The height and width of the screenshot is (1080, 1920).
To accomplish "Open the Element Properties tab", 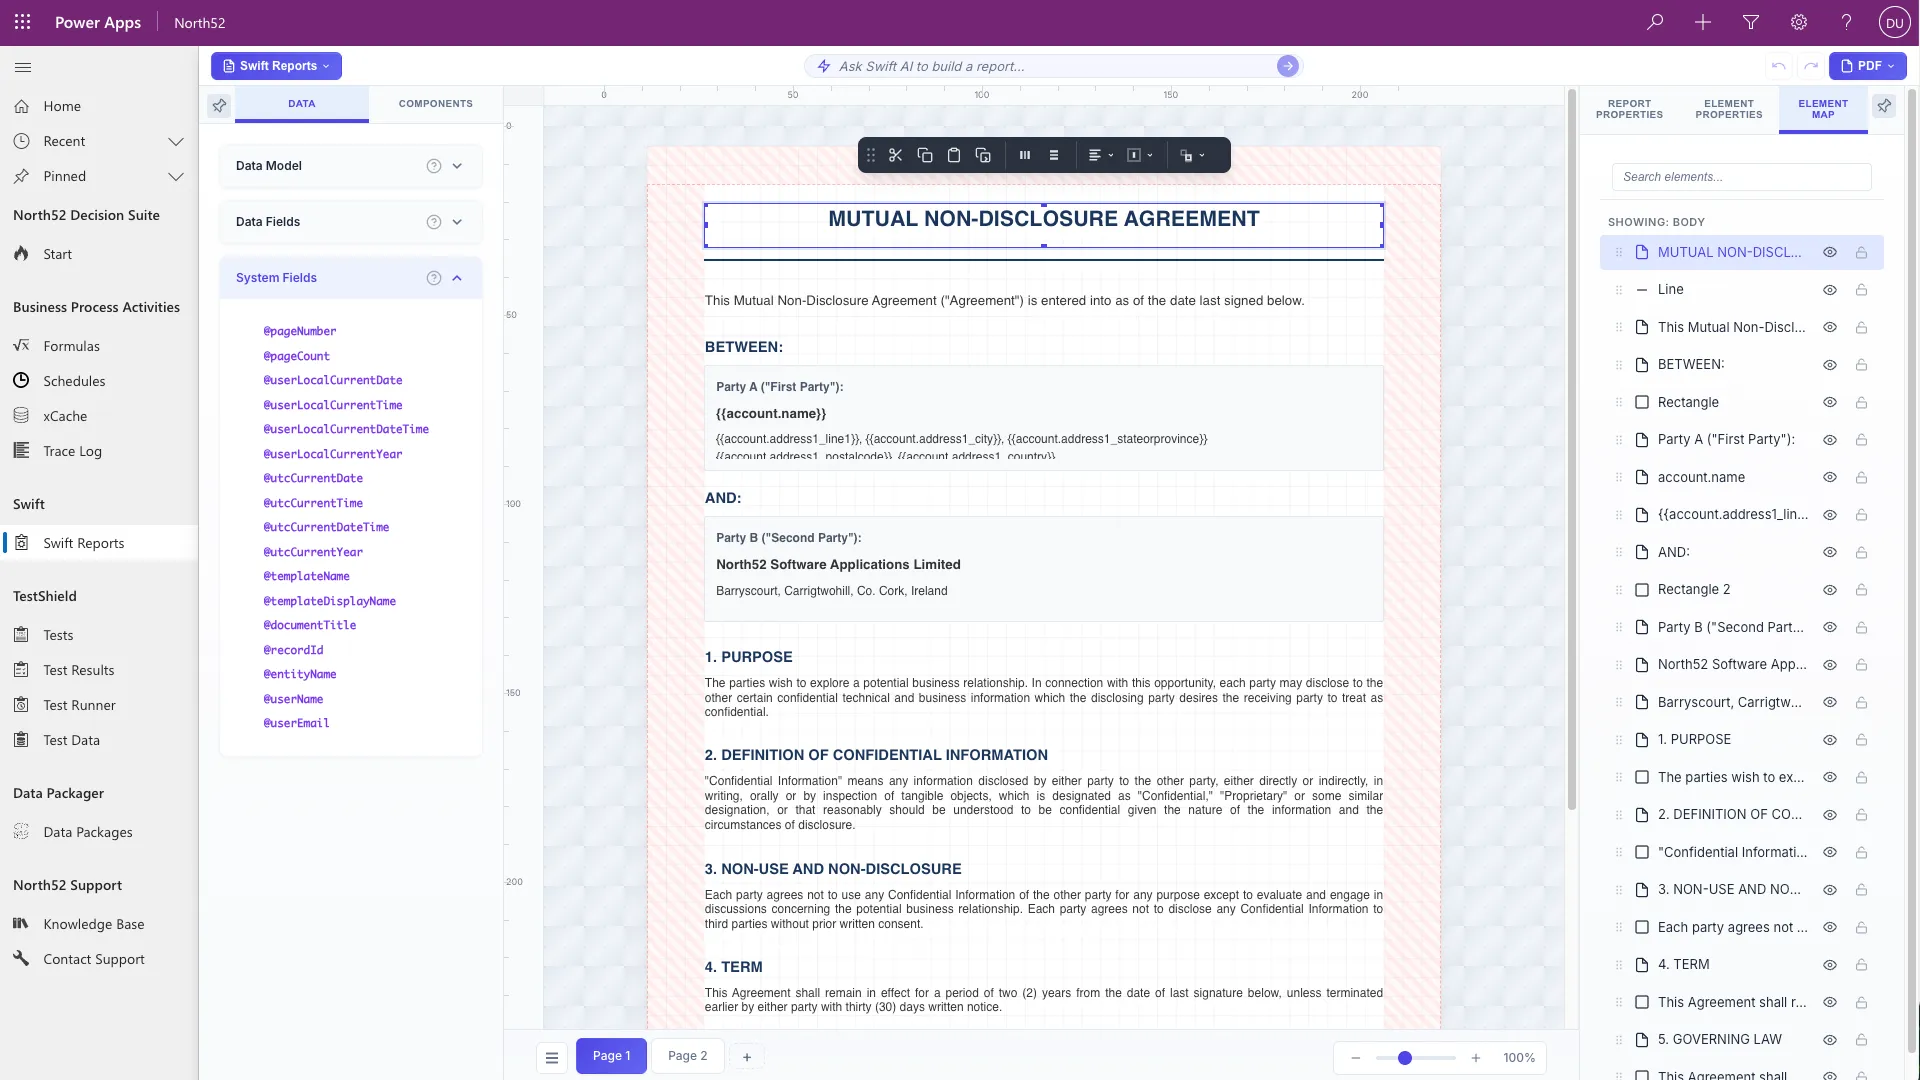I will [1728, 109].
